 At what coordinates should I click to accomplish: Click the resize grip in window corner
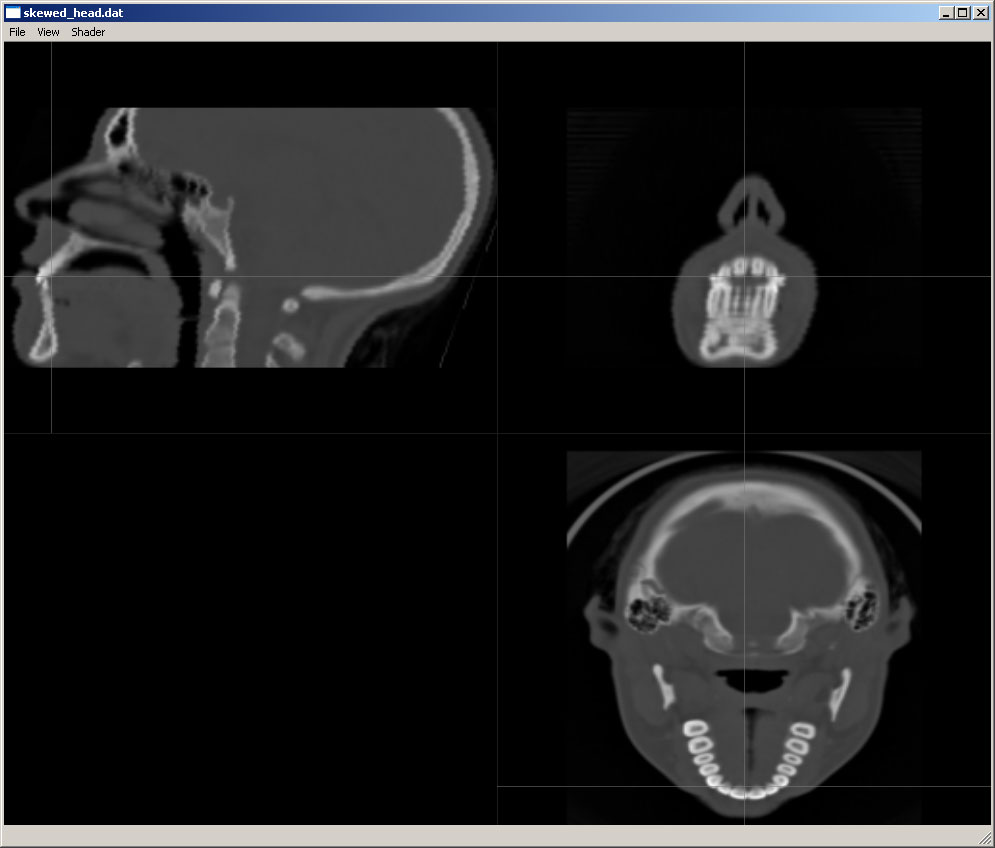985,838
